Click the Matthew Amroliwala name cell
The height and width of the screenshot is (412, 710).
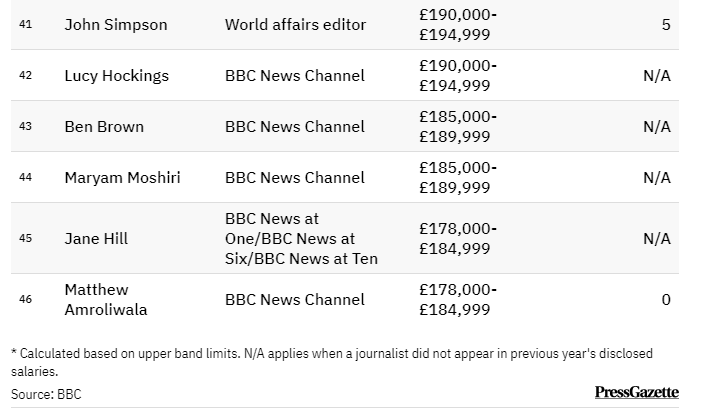pos(105,299)
